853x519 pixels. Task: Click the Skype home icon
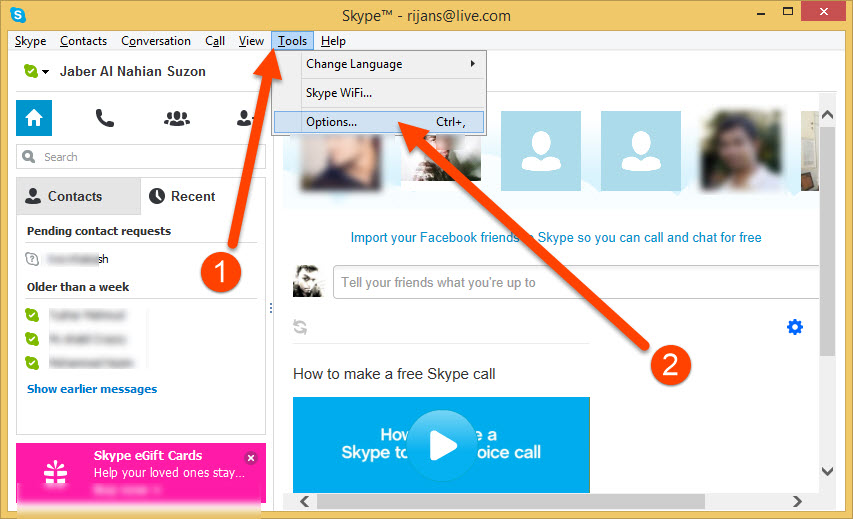(x=34, y=118)
